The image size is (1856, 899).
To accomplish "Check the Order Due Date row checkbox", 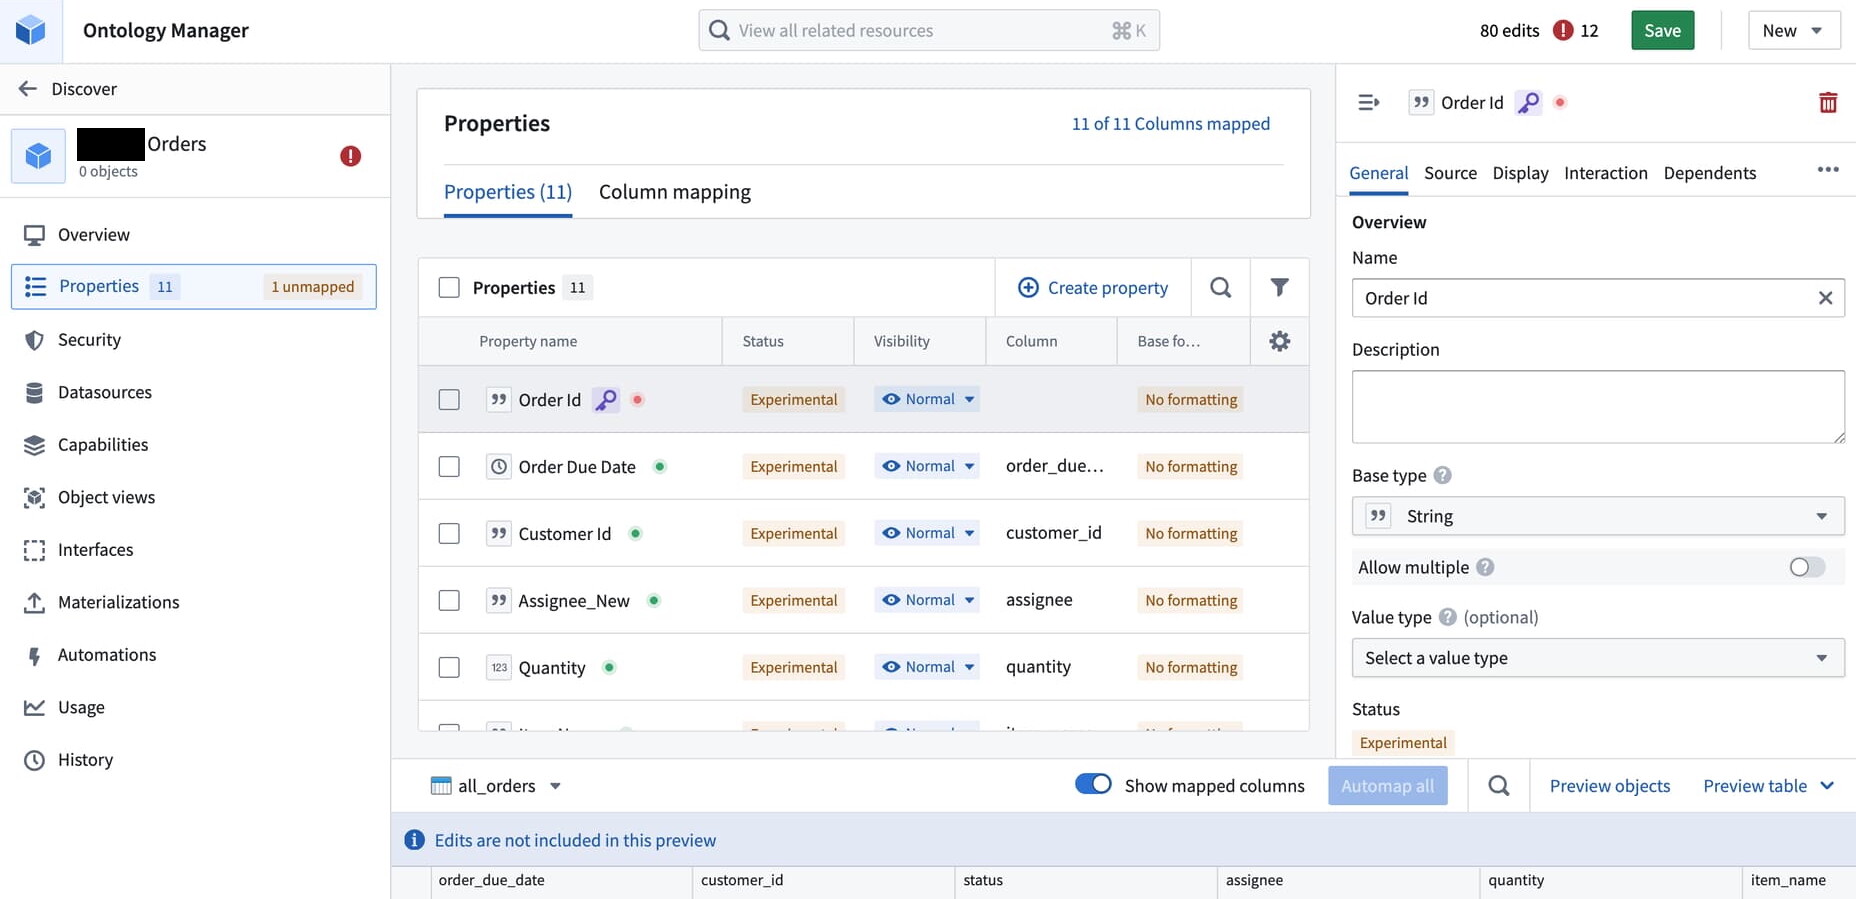I will pyautogui.click(x=449, y=467).
